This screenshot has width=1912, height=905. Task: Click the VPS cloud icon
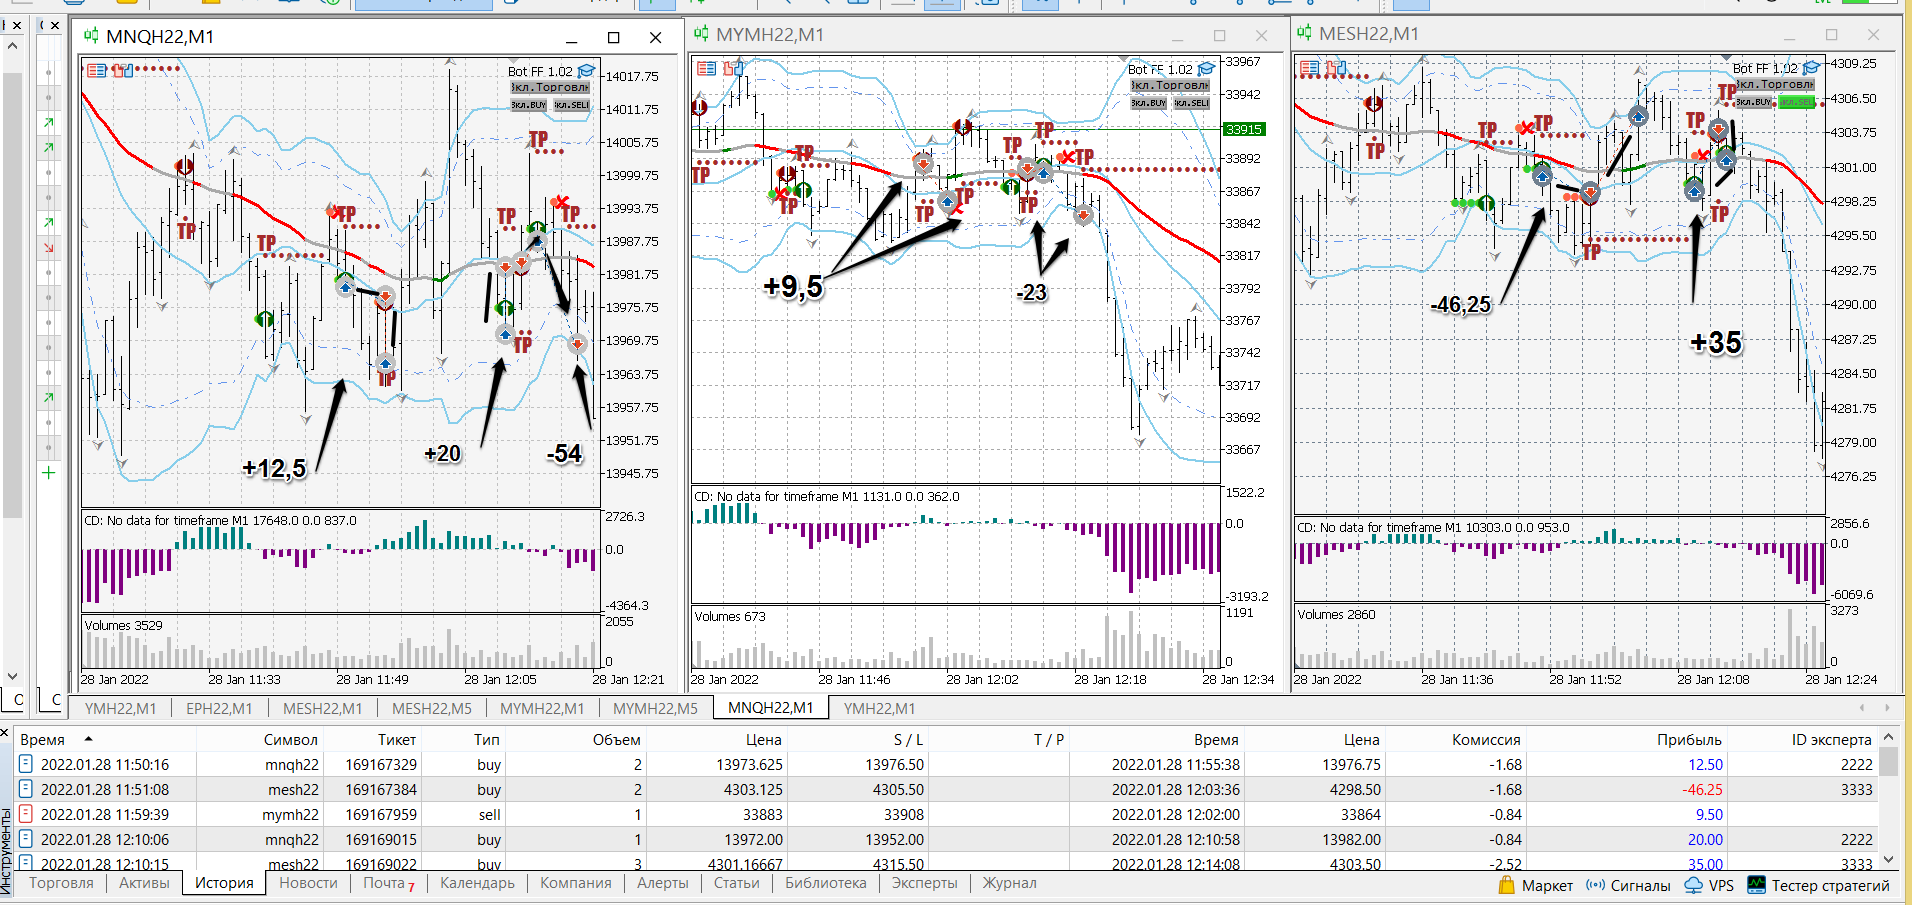(1693, 885)
